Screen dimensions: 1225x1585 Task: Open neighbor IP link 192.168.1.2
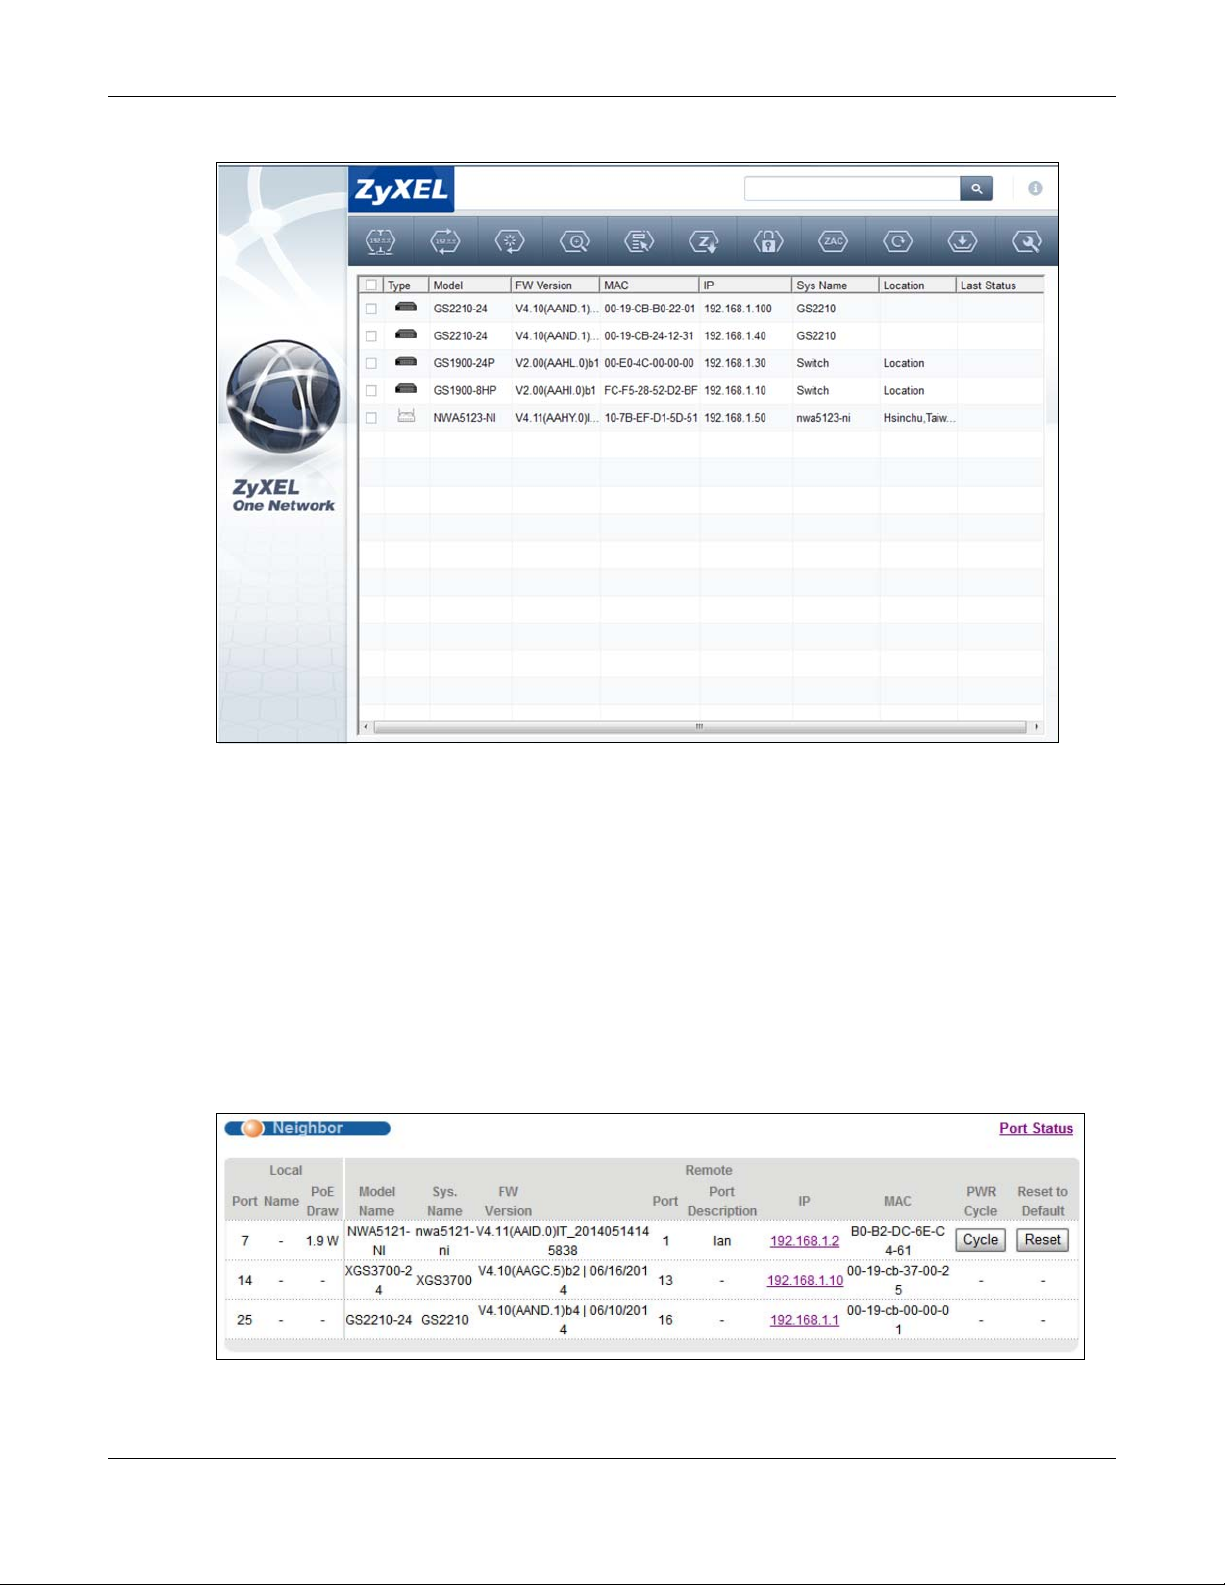(804, 1241)
